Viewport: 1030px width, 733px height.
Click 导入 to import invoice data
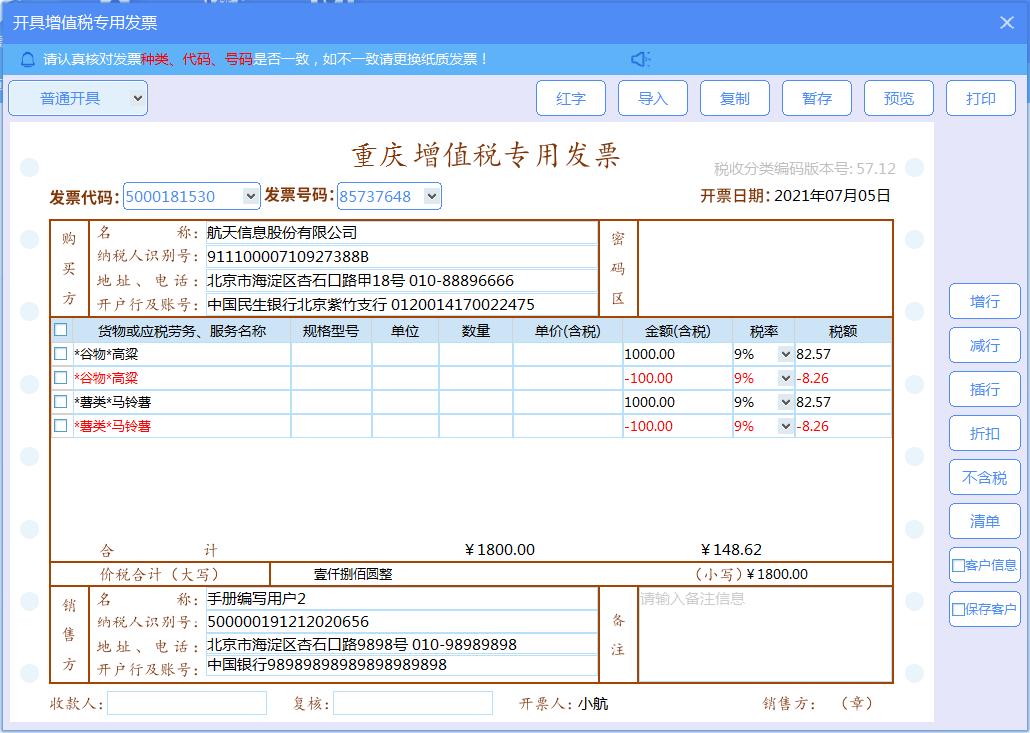click(x=653, y=98)
